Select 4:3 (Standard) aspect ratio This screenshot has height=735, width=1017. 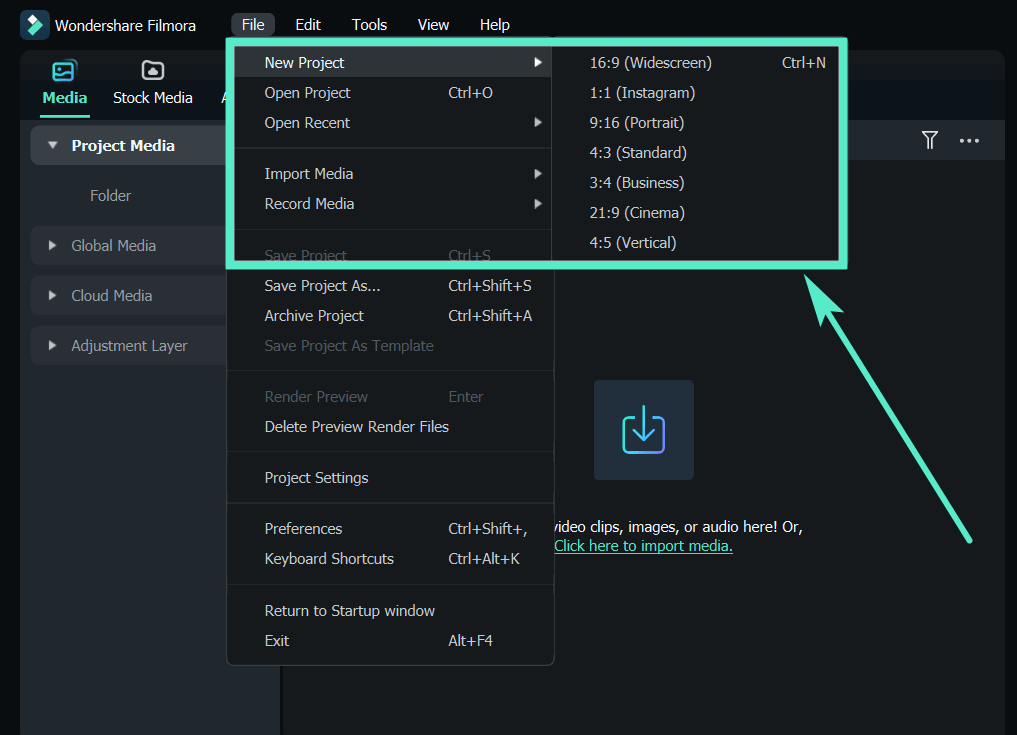point(695,152)
